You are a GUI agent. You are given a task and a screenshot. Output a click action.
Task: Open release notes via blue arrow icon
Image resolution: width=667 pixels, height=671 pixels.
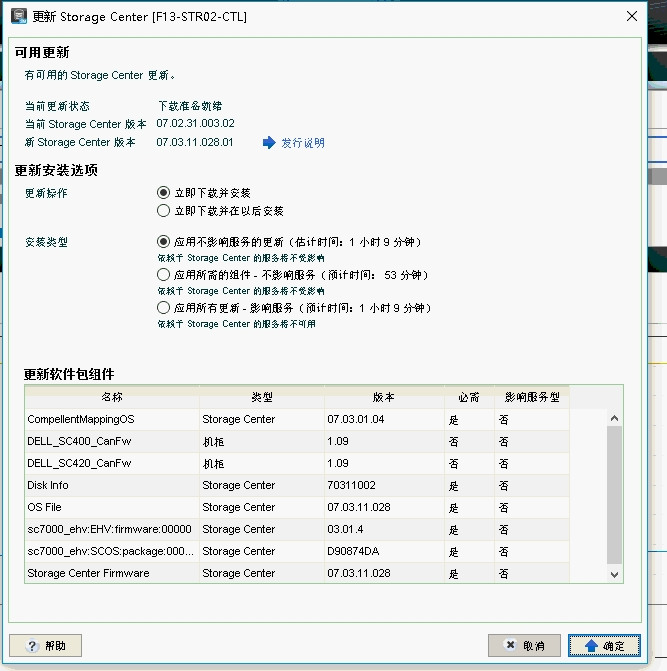(269, 143)
